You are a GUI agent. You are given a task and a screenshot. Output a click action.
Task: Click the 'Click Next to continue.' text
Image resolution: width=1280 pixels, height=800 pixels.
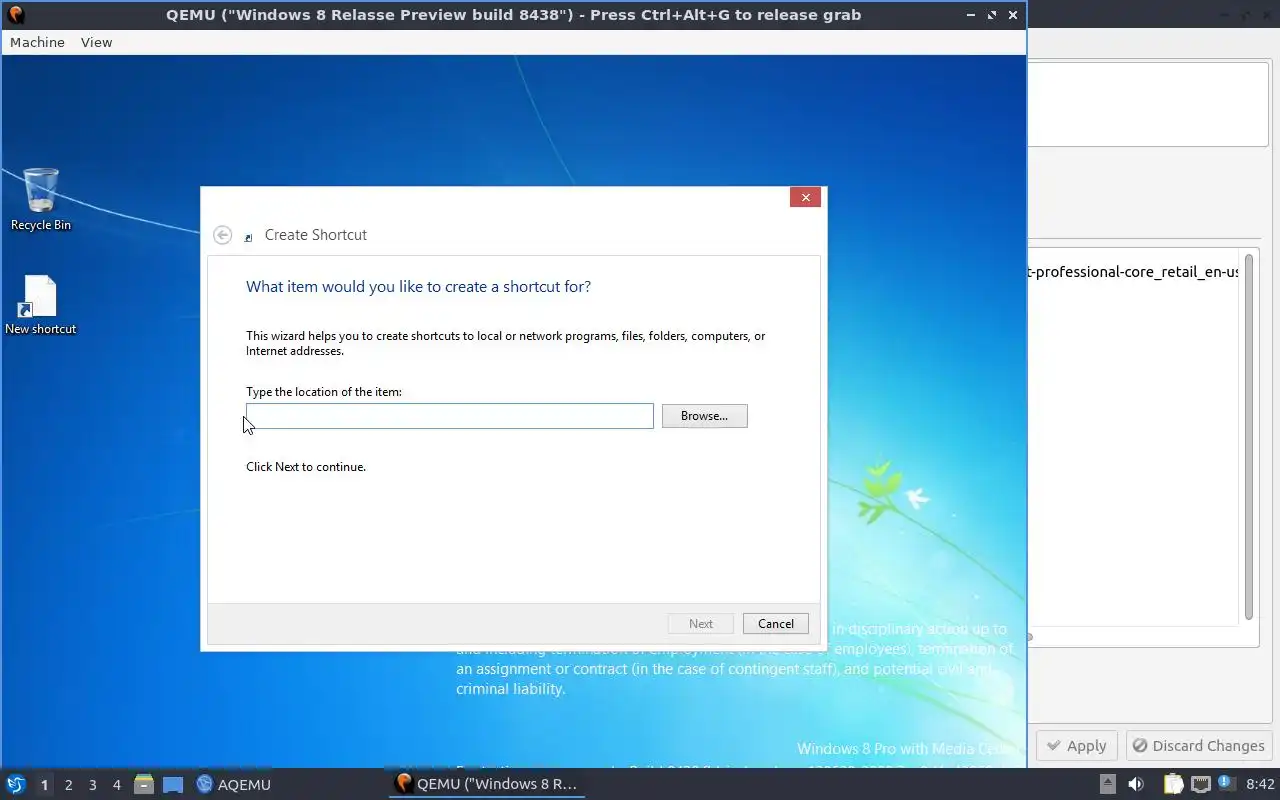tap(306, 467)
